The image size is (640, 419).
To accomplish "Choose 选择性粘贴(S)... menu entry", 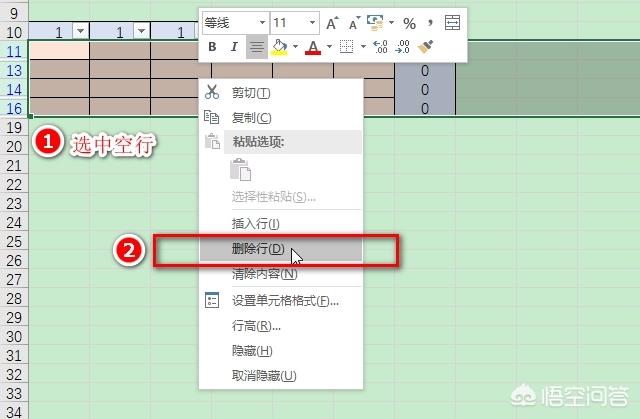I will 281,197.
